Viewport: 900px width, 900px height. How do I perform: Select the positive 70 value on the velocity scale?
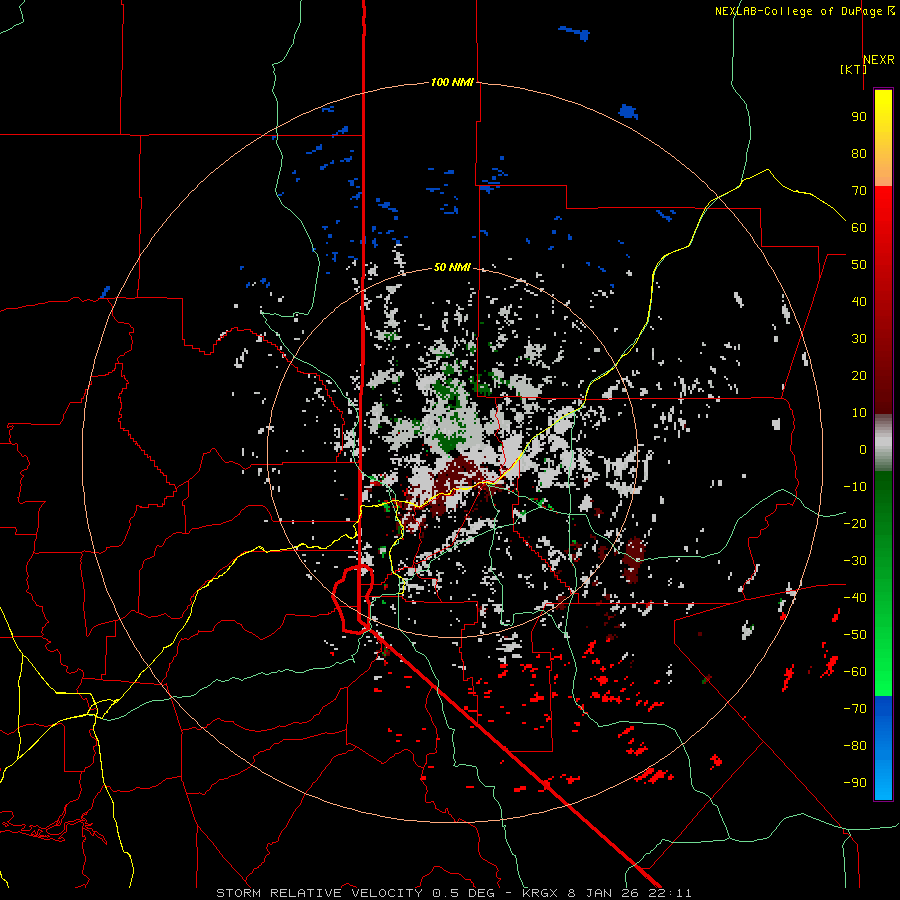click(859, 191)
